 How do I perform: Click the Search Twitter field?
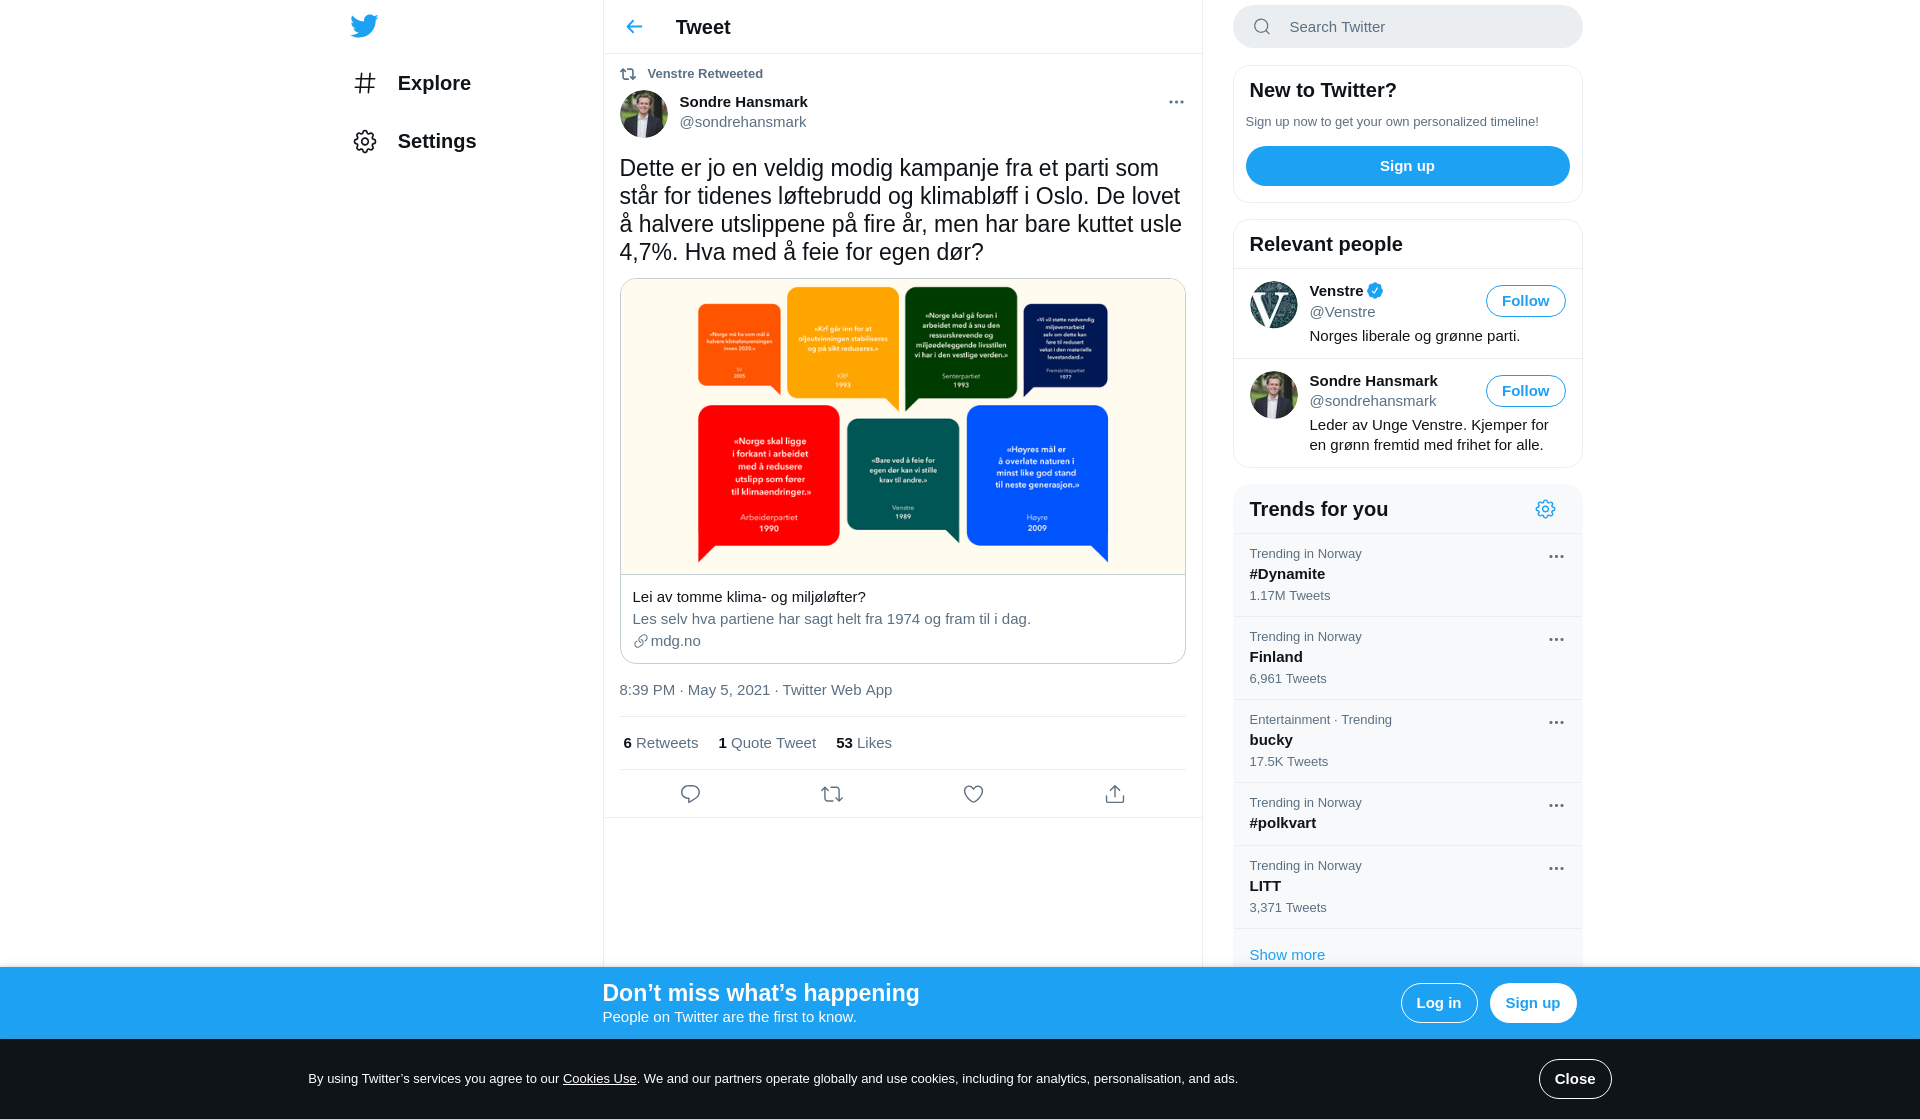pos(1407,27)
